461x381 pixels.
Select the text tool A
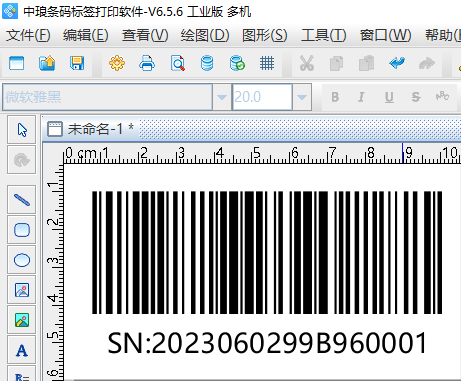(22, 350)
